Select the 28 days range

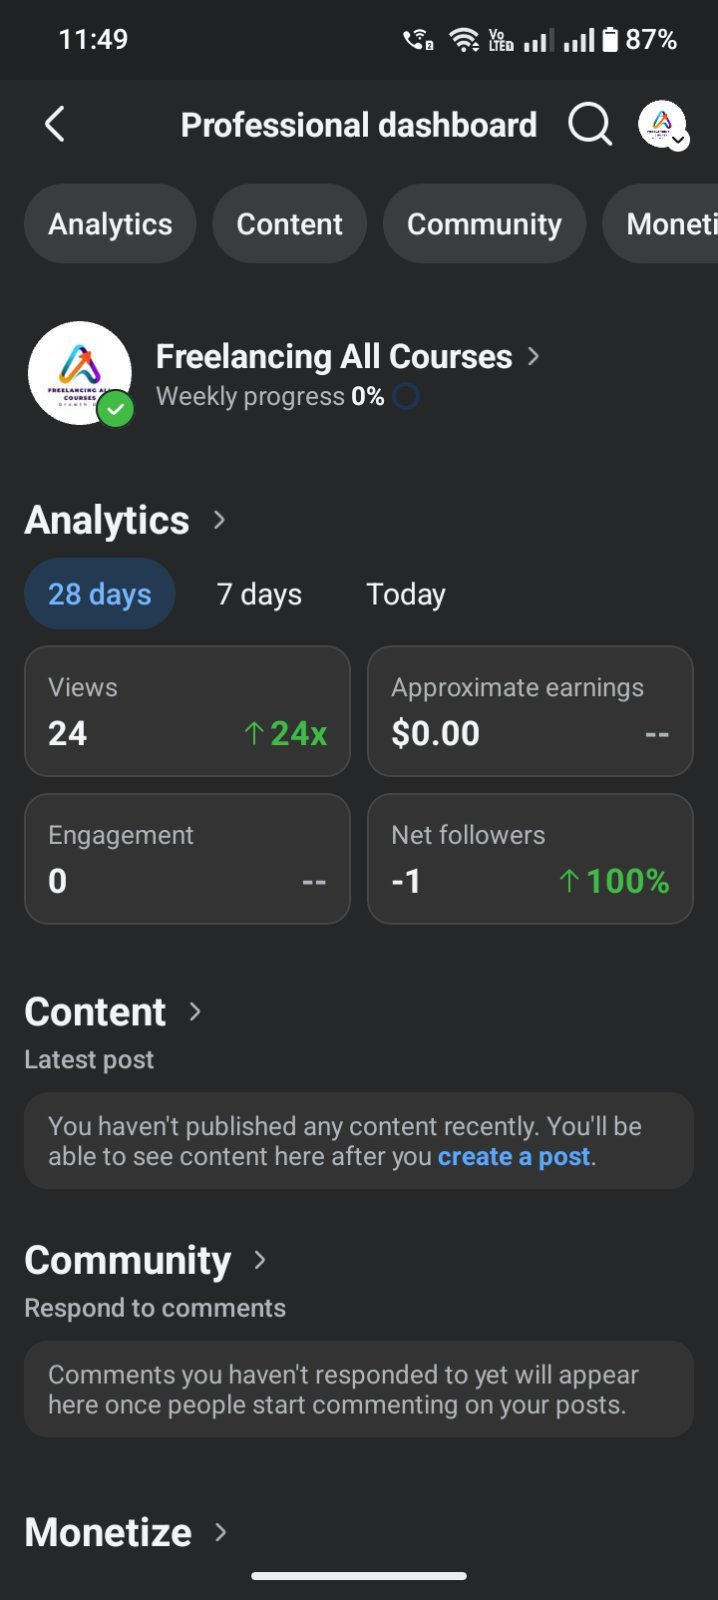point(100,594)
